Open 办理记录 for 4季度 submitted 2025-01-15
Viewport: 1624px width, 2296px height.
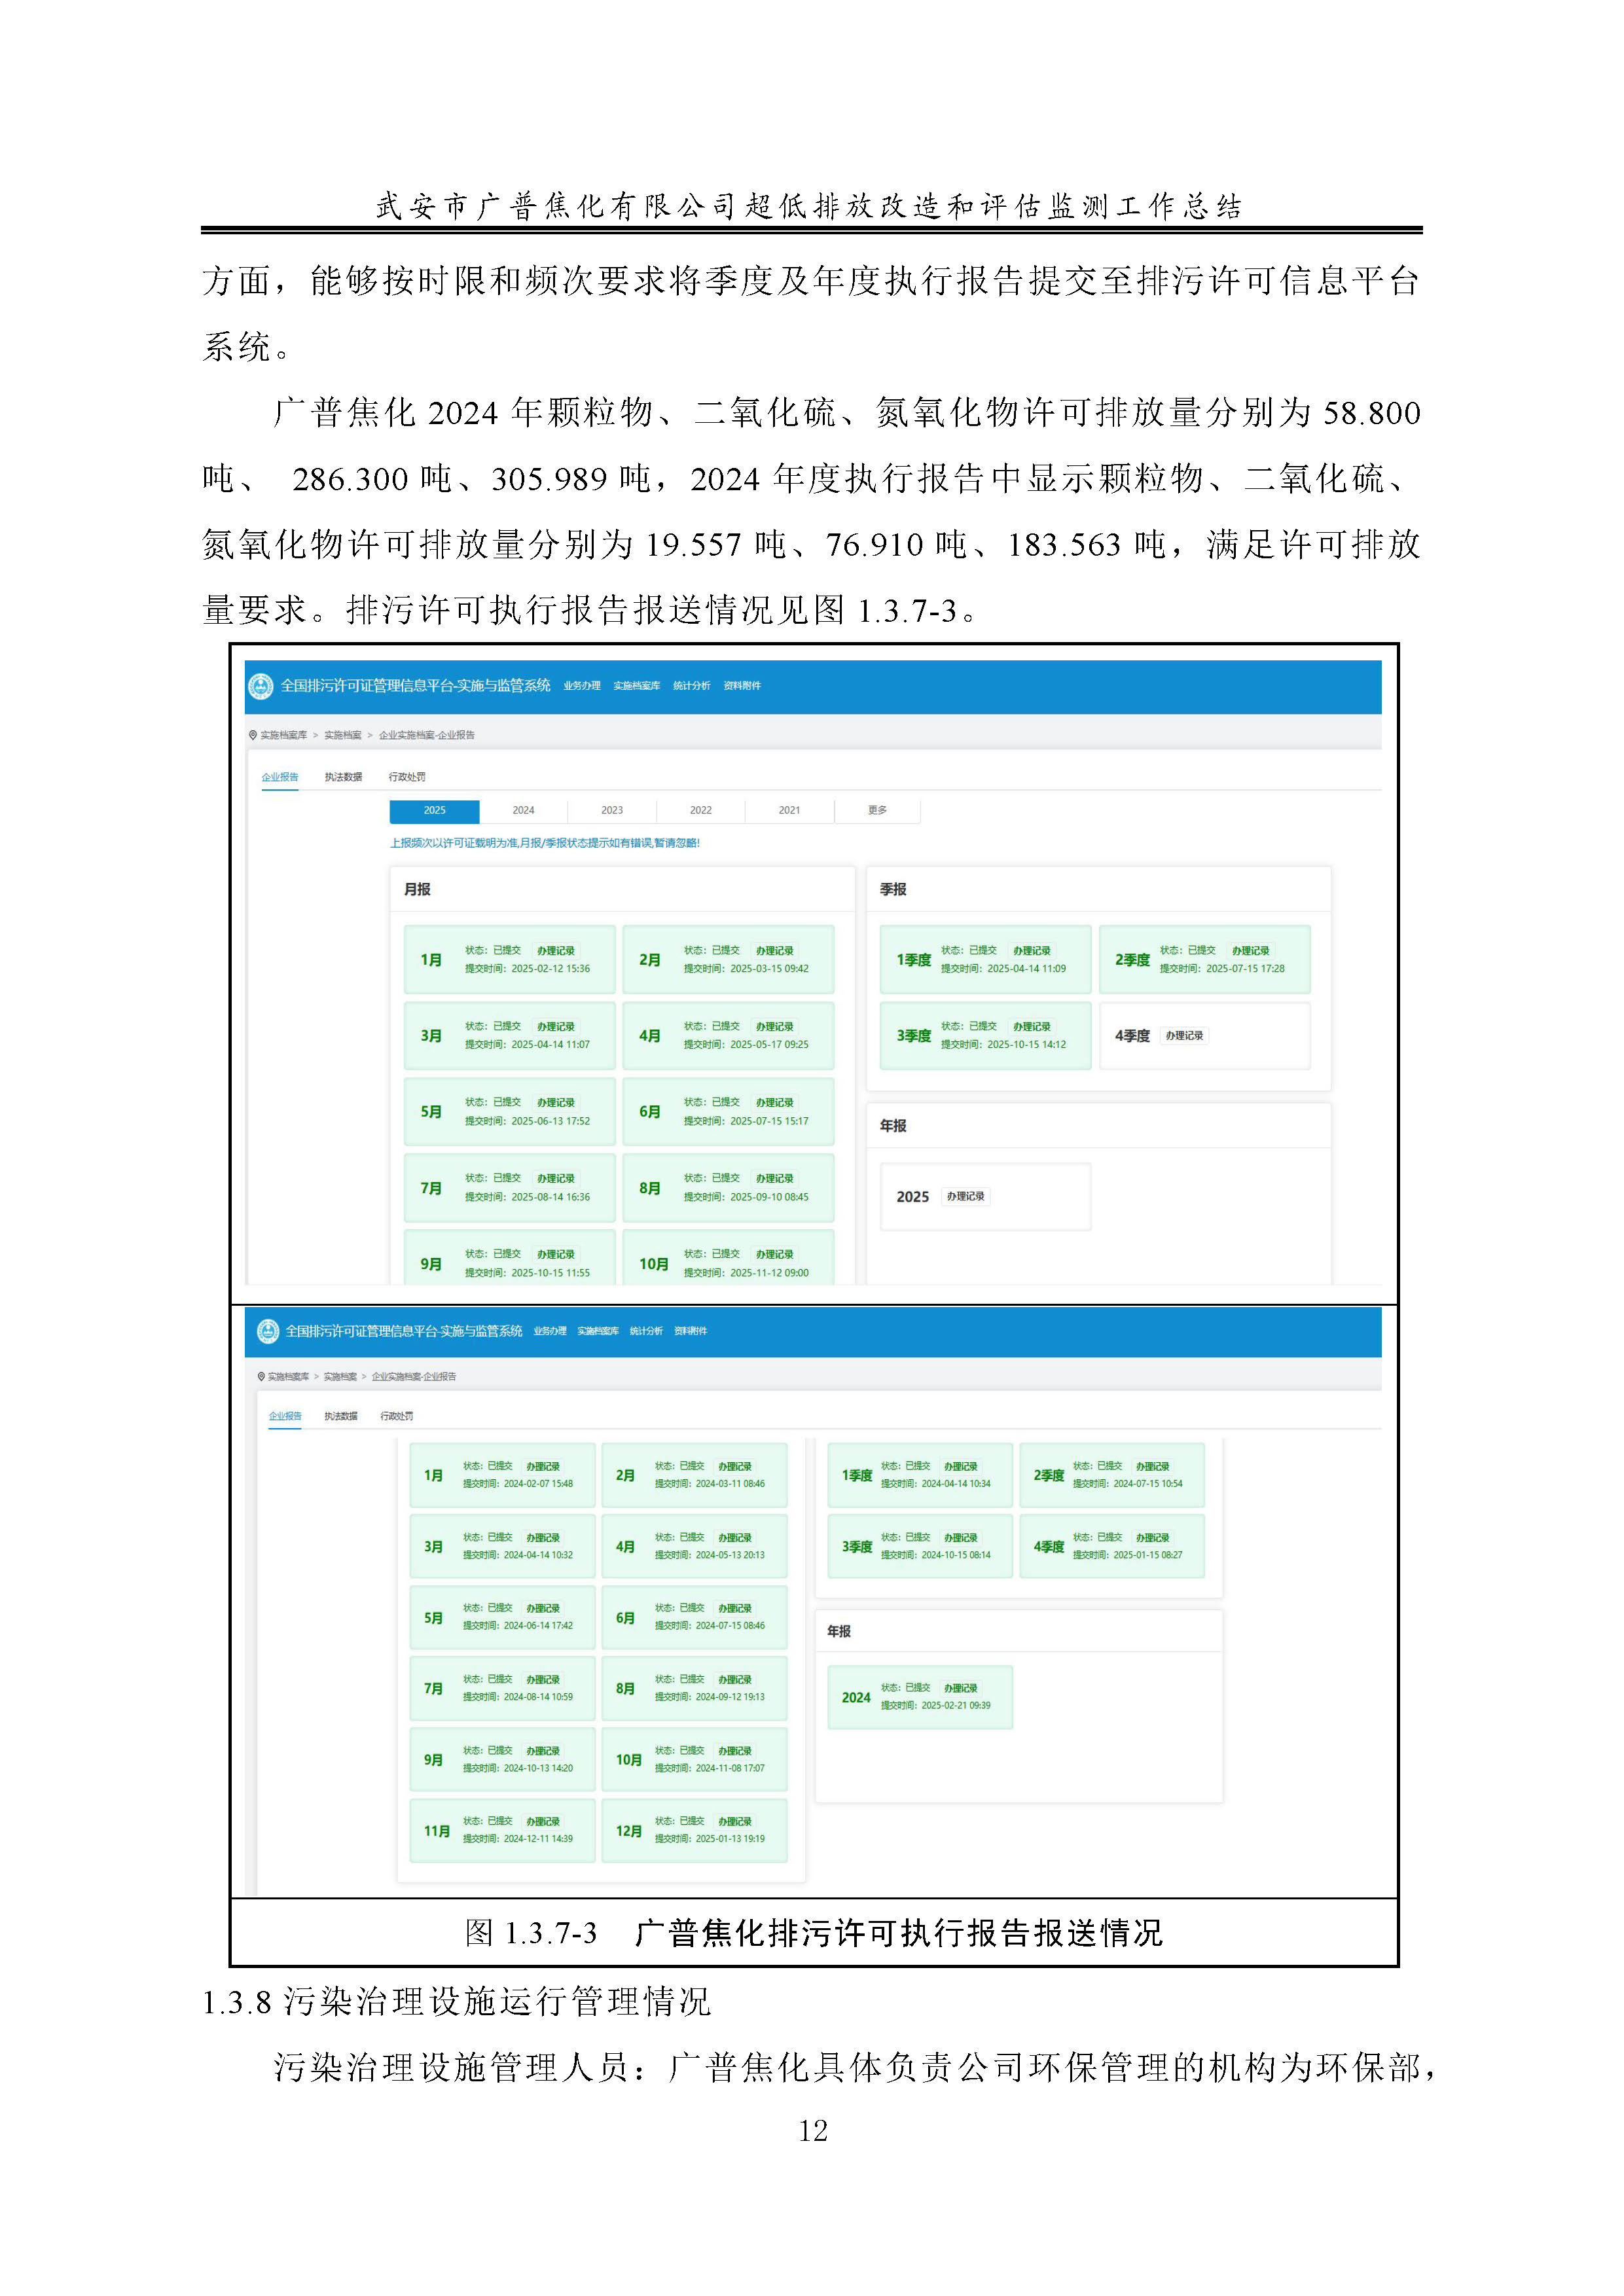(1153, 1538)
